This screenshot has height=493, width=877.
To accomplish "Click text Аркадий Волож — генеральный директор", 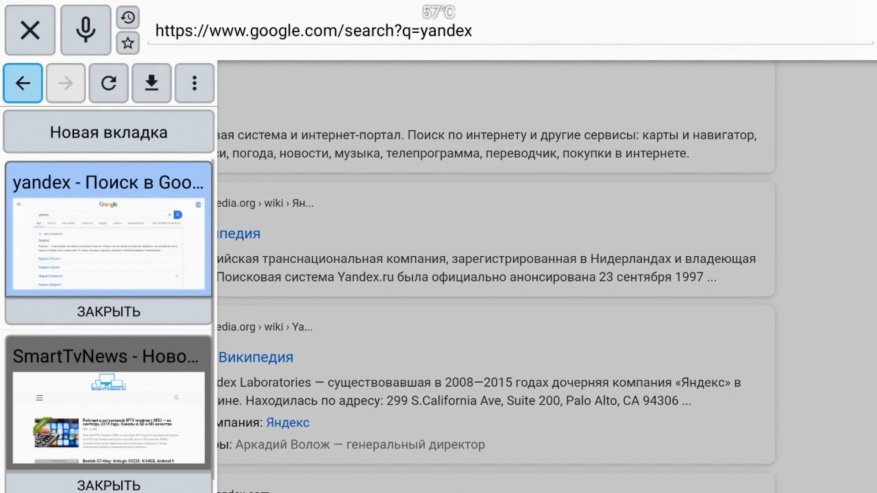I will point(360,444).
